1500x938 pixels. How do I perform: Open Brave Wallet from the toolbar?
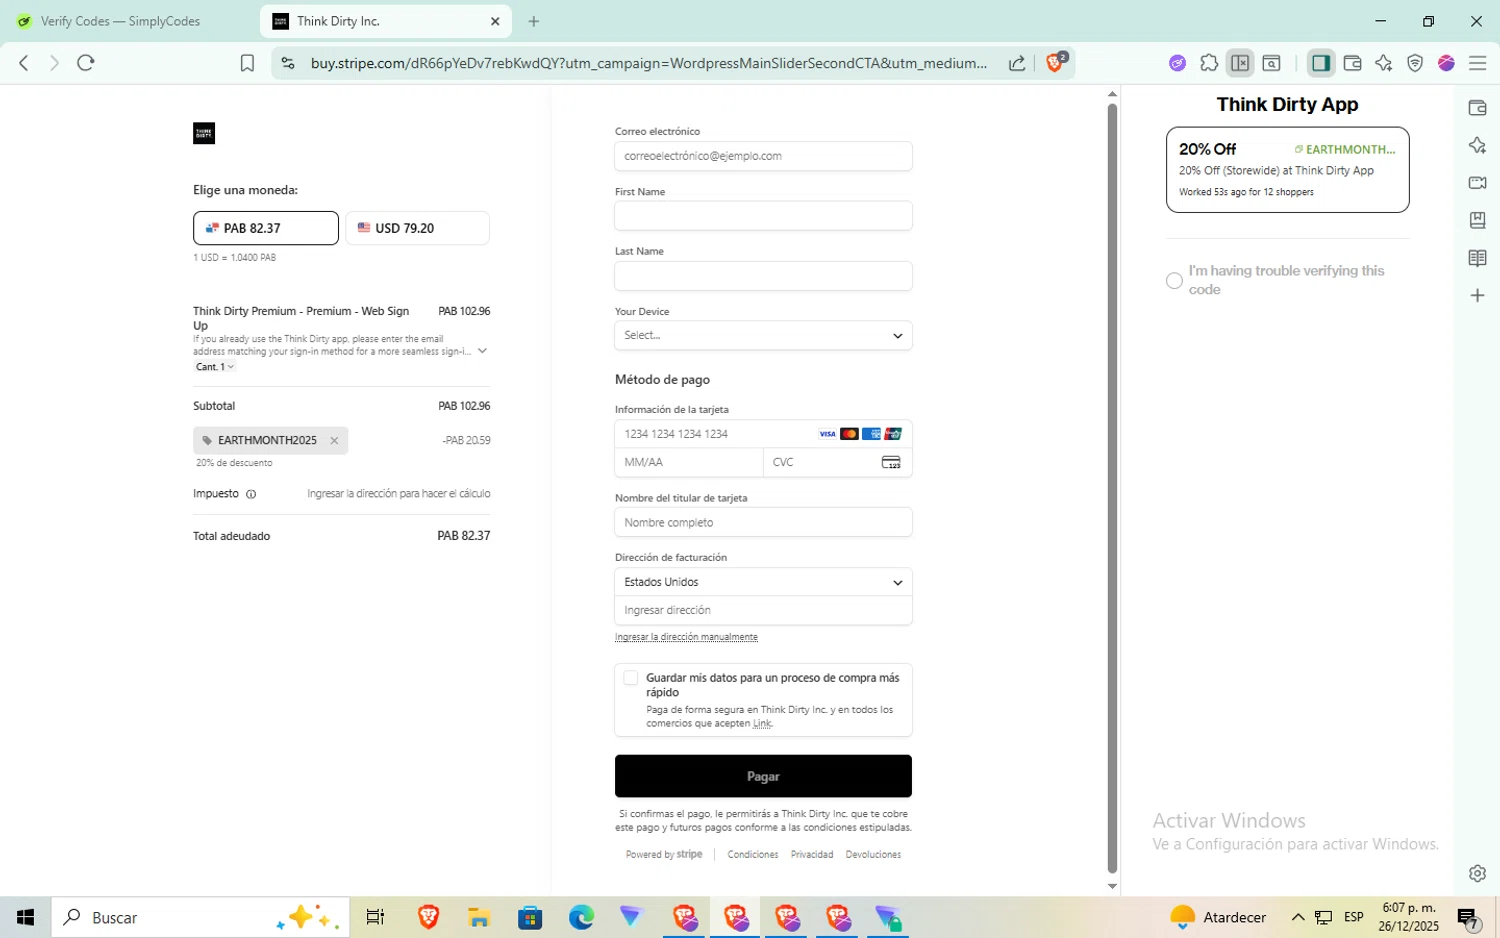[1352, 63]
